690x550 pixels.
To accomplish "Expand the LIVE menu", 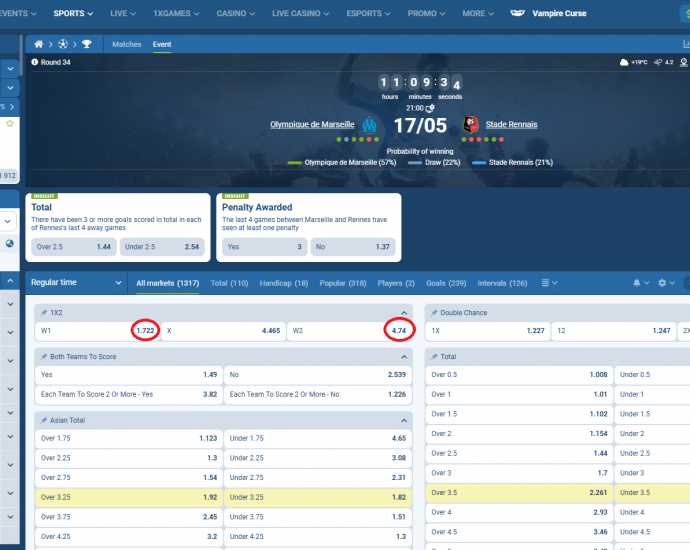I will [x=123, y=14].
